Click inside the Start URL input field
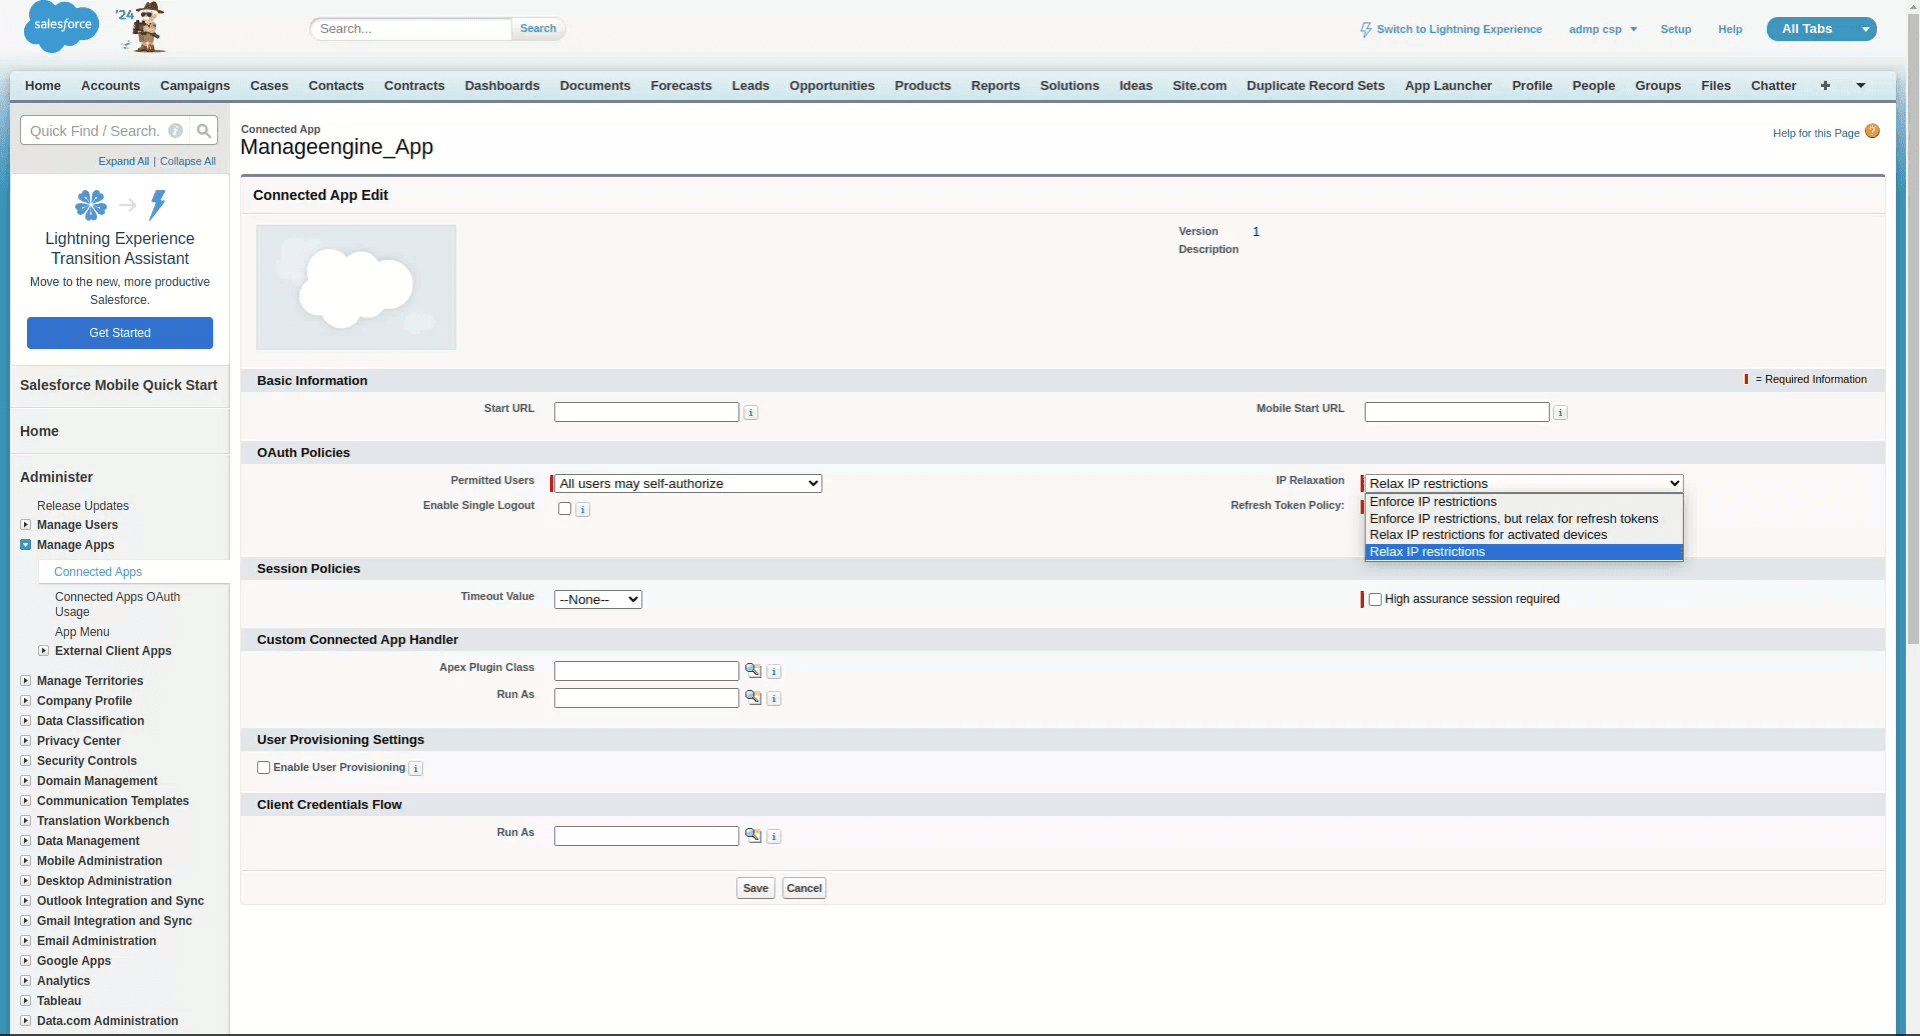Image resolution: width=1920 pixels, height=1036 pixels. coord(644,411)
